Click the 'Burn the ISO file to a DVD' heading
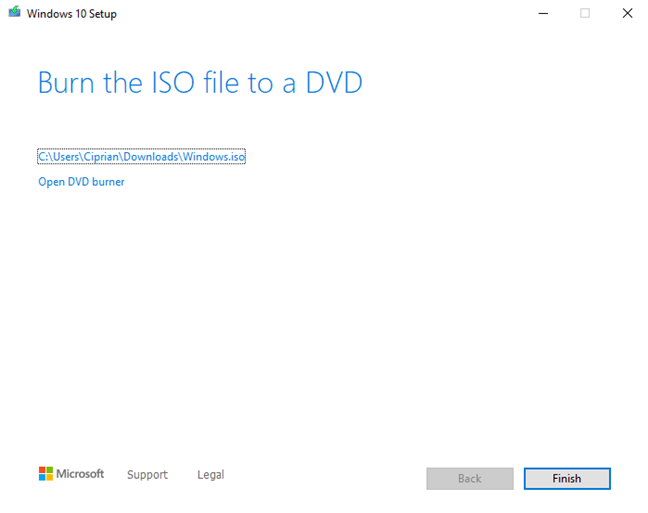This screenshot has width=648, height=513. click(200, 83)
